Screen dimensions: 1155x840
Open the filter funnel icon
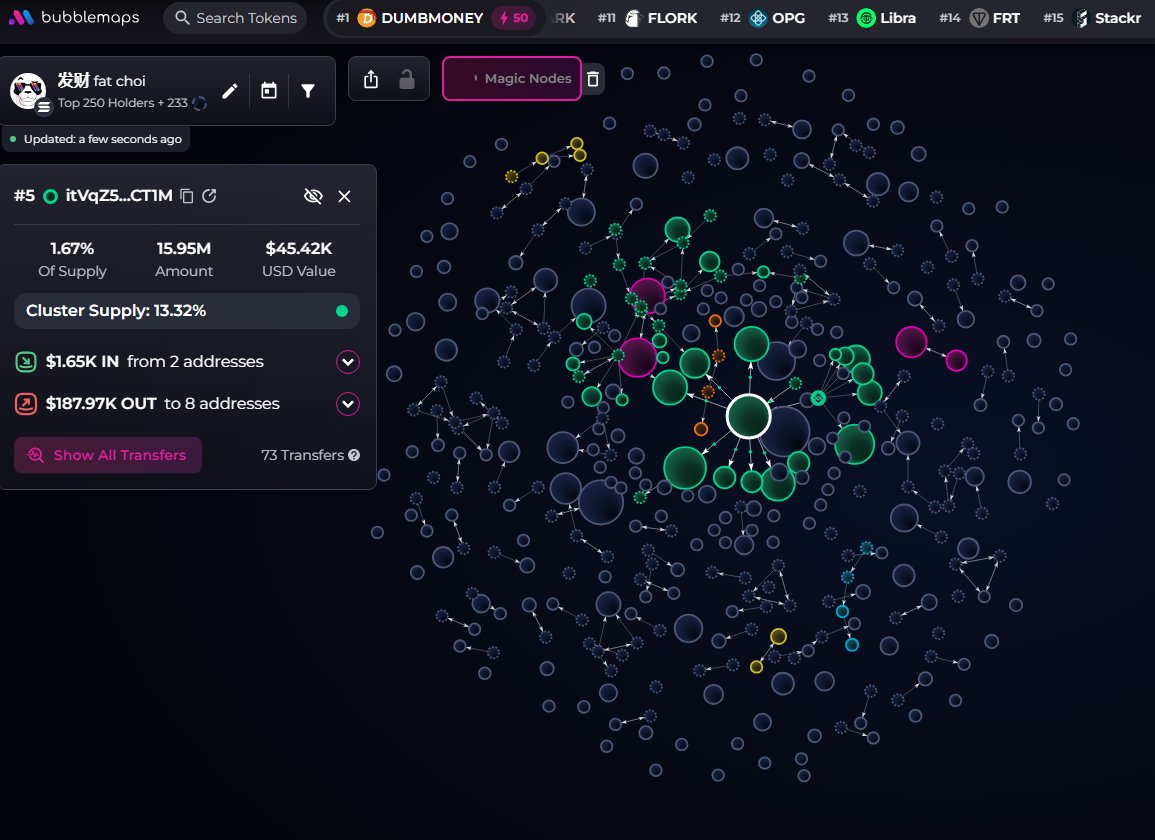[308, 91]
